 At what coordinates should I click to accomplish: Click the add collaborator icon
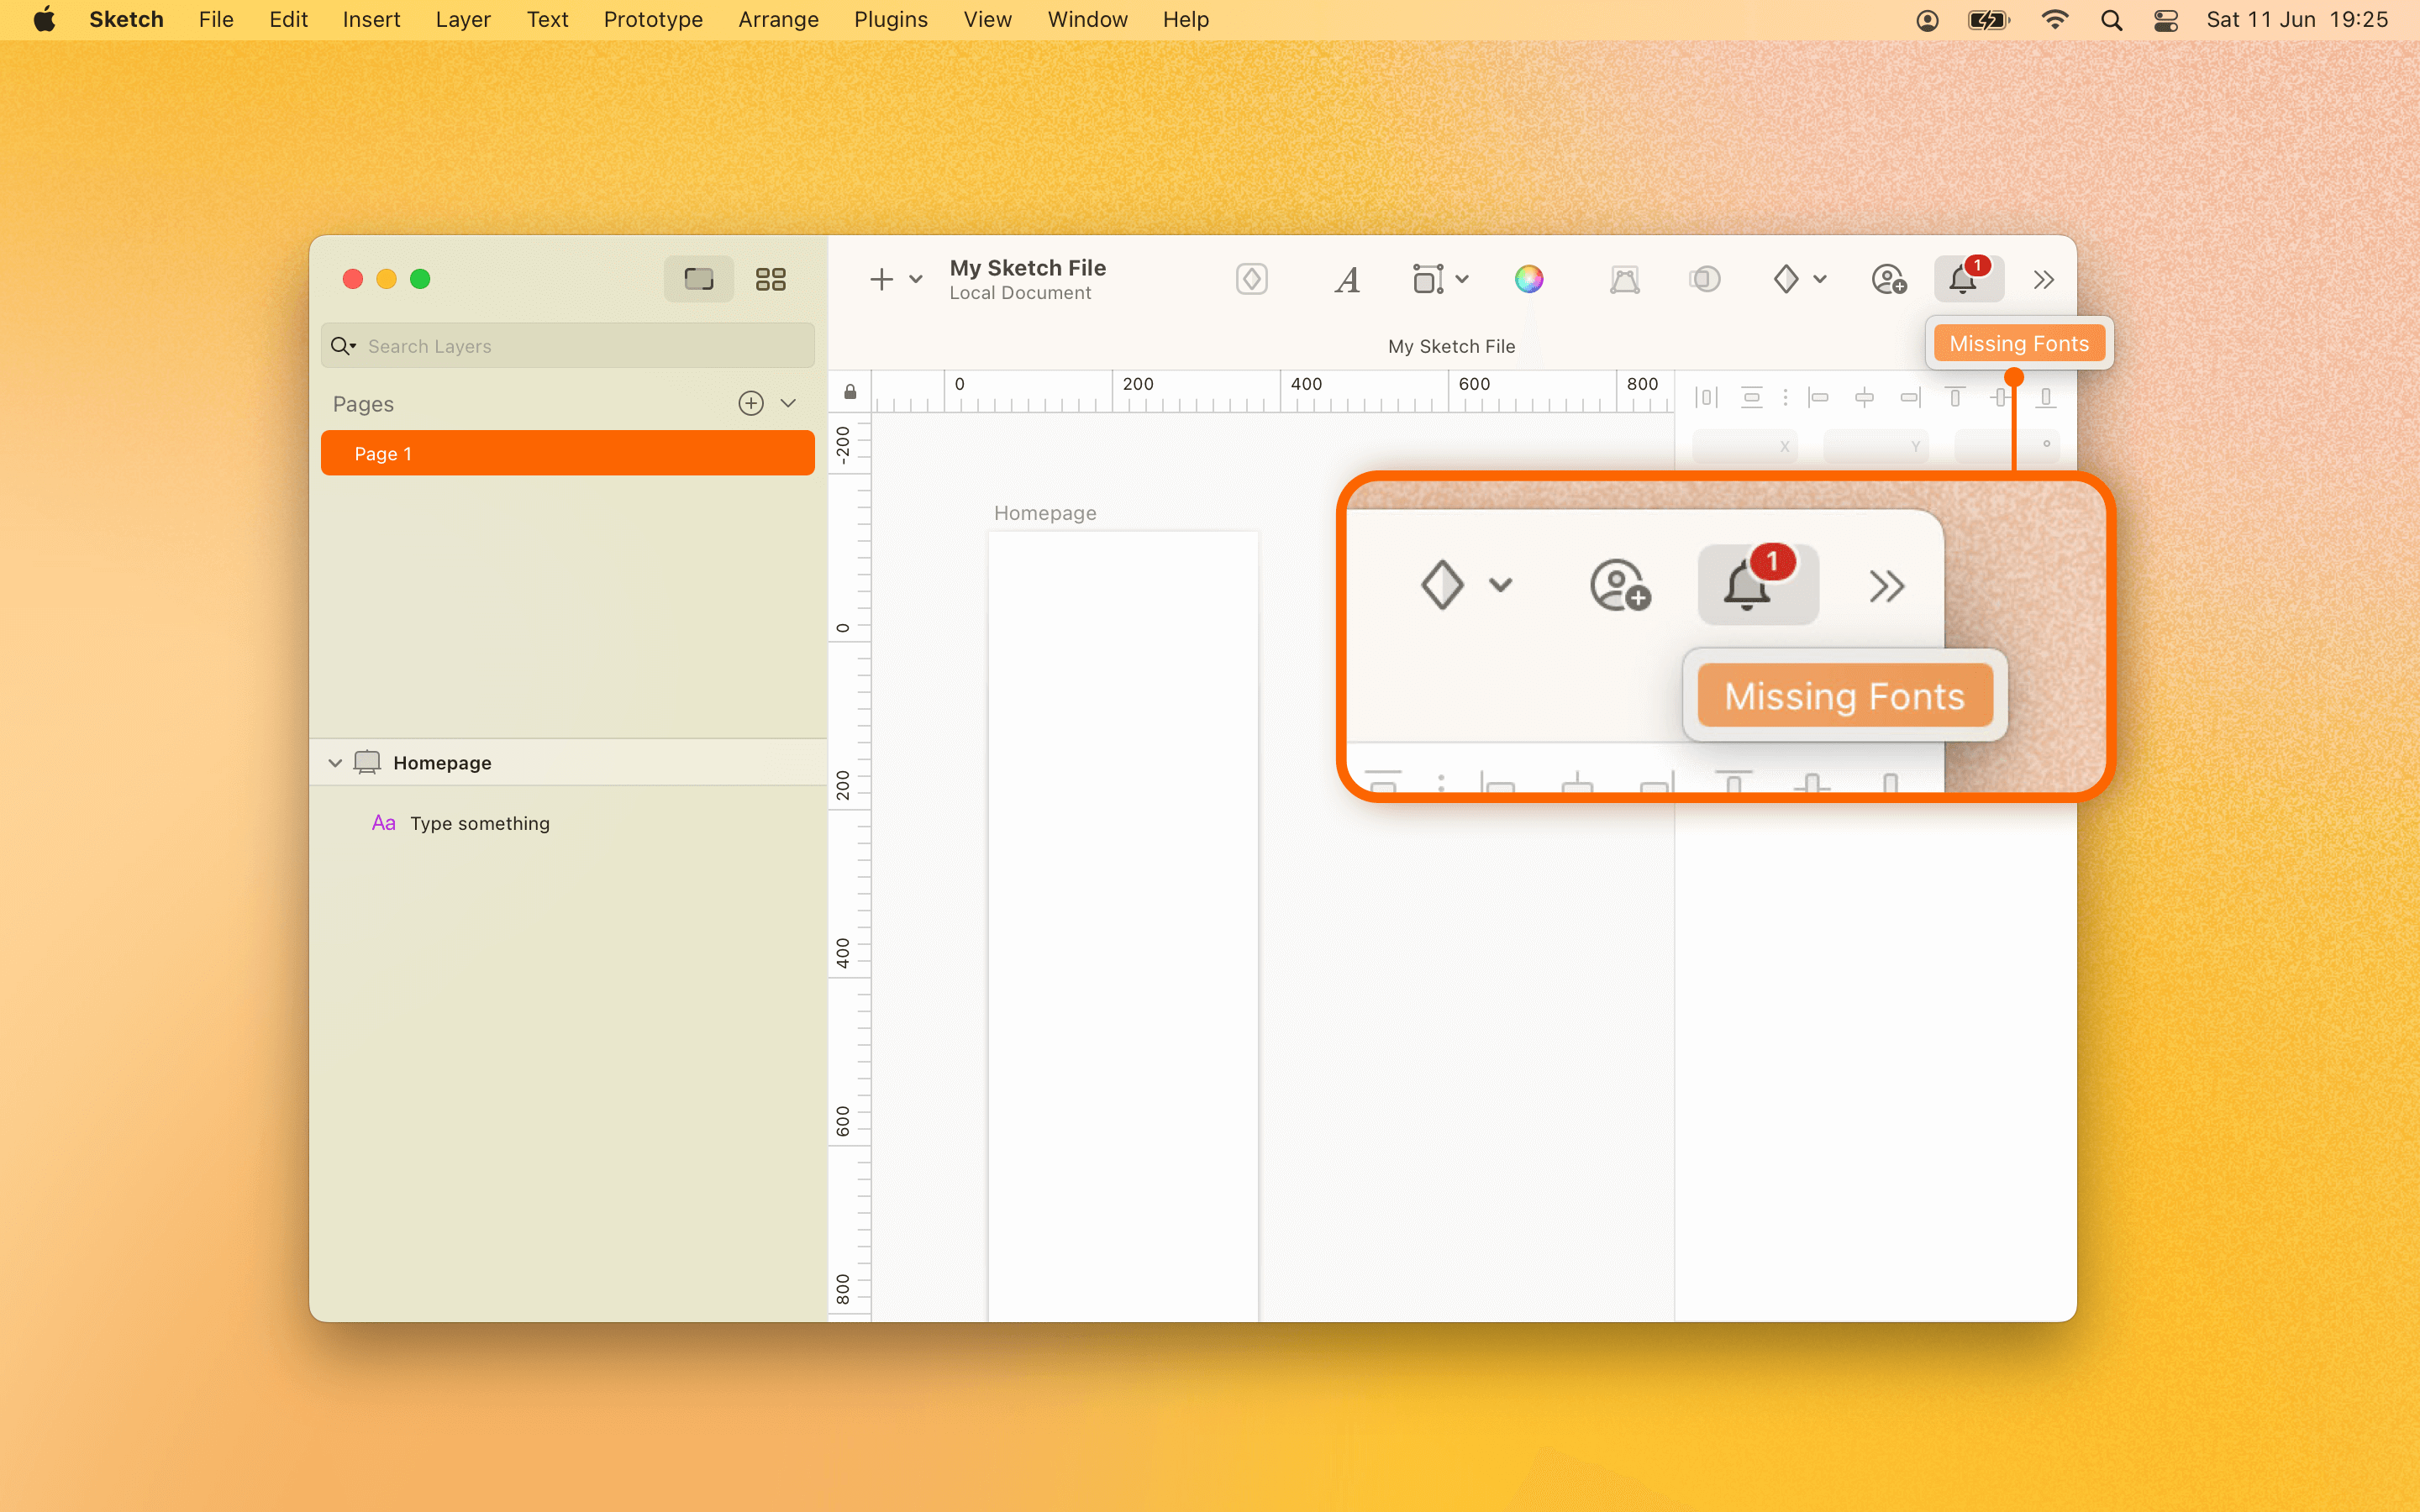(1888, 280)
